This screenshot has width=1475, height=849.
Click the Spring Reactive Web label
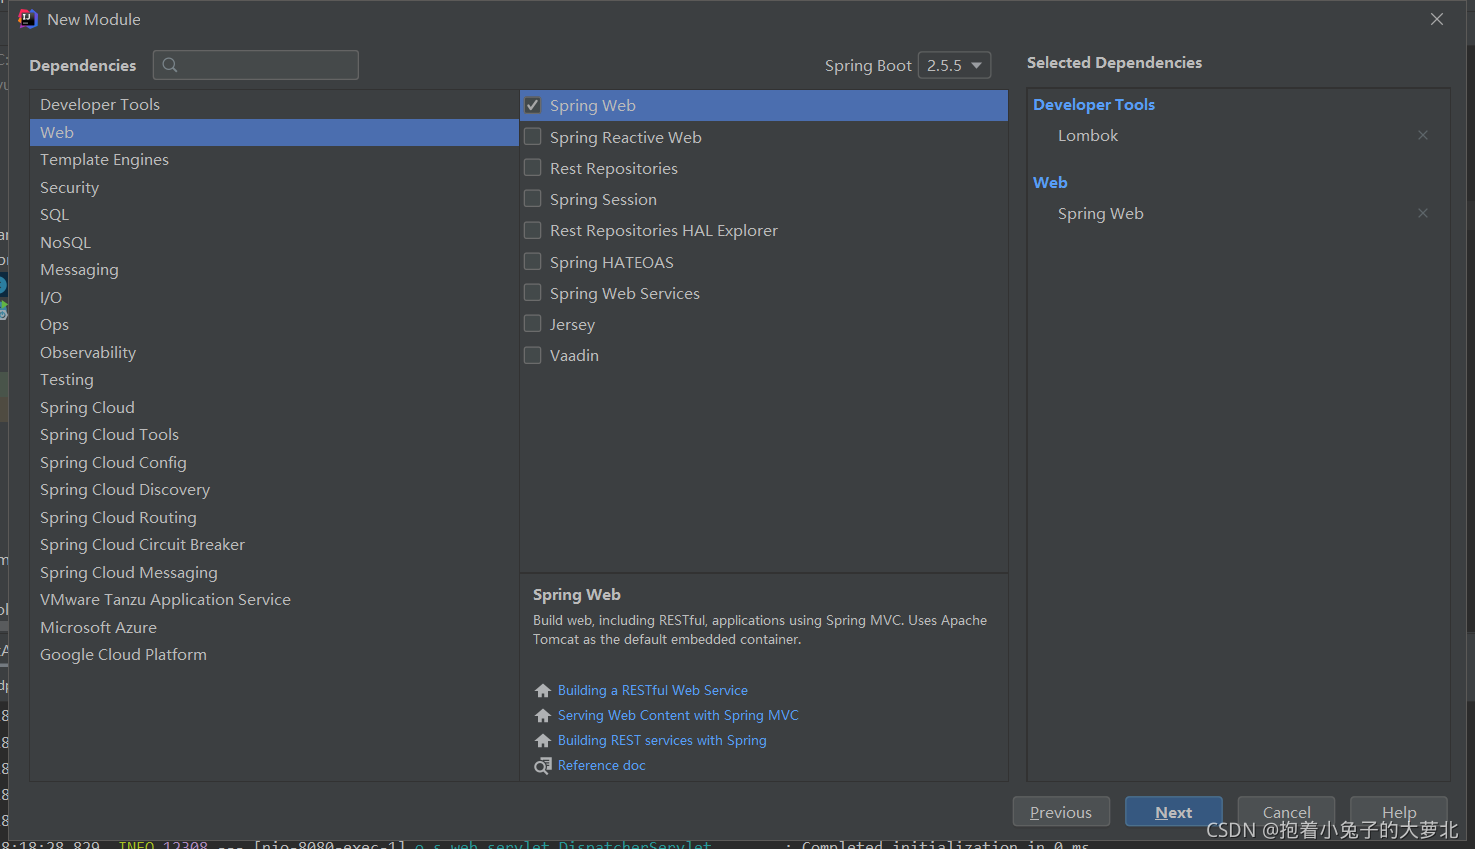(626, 137)
